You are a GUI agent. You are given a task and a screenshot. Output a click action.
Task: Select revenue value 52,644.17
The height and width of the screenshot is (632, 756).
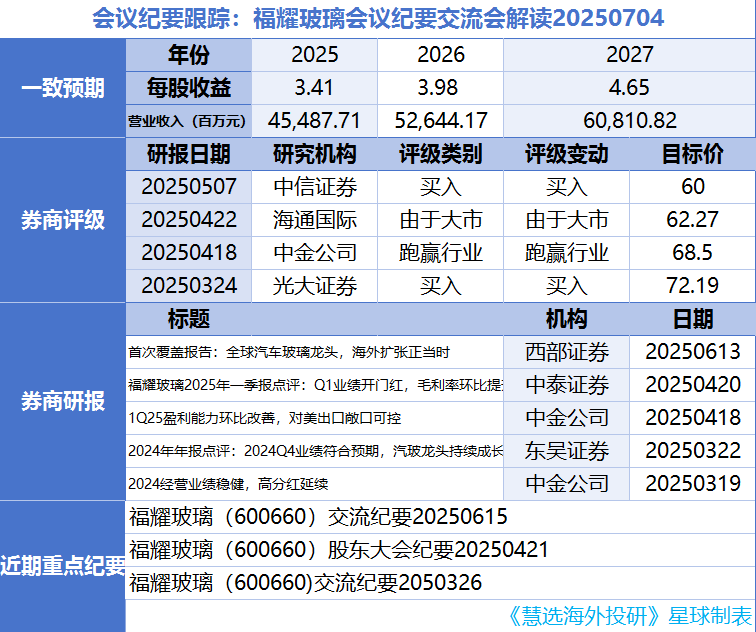coord(441,121)
